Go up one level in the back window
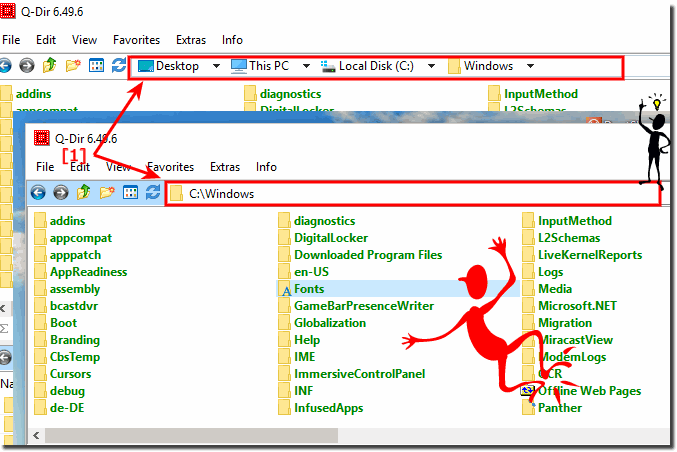The width and height of the screenshot is (677, 452). (x=50, y=65)
